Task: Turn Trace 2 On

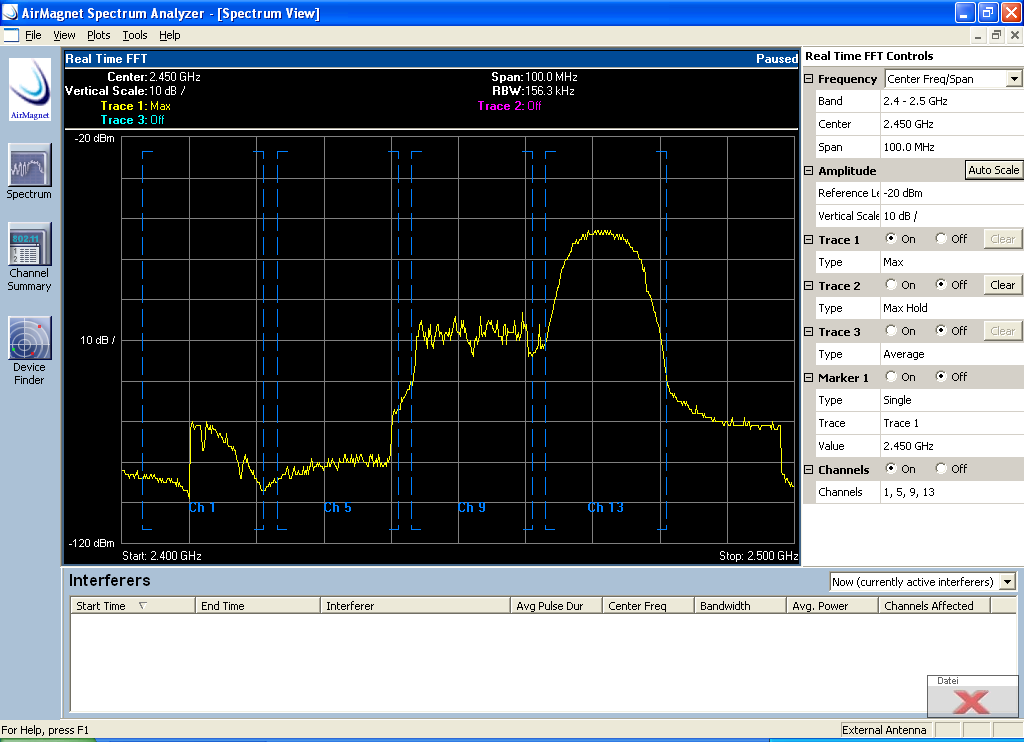Action: click(x=891, y=285)
